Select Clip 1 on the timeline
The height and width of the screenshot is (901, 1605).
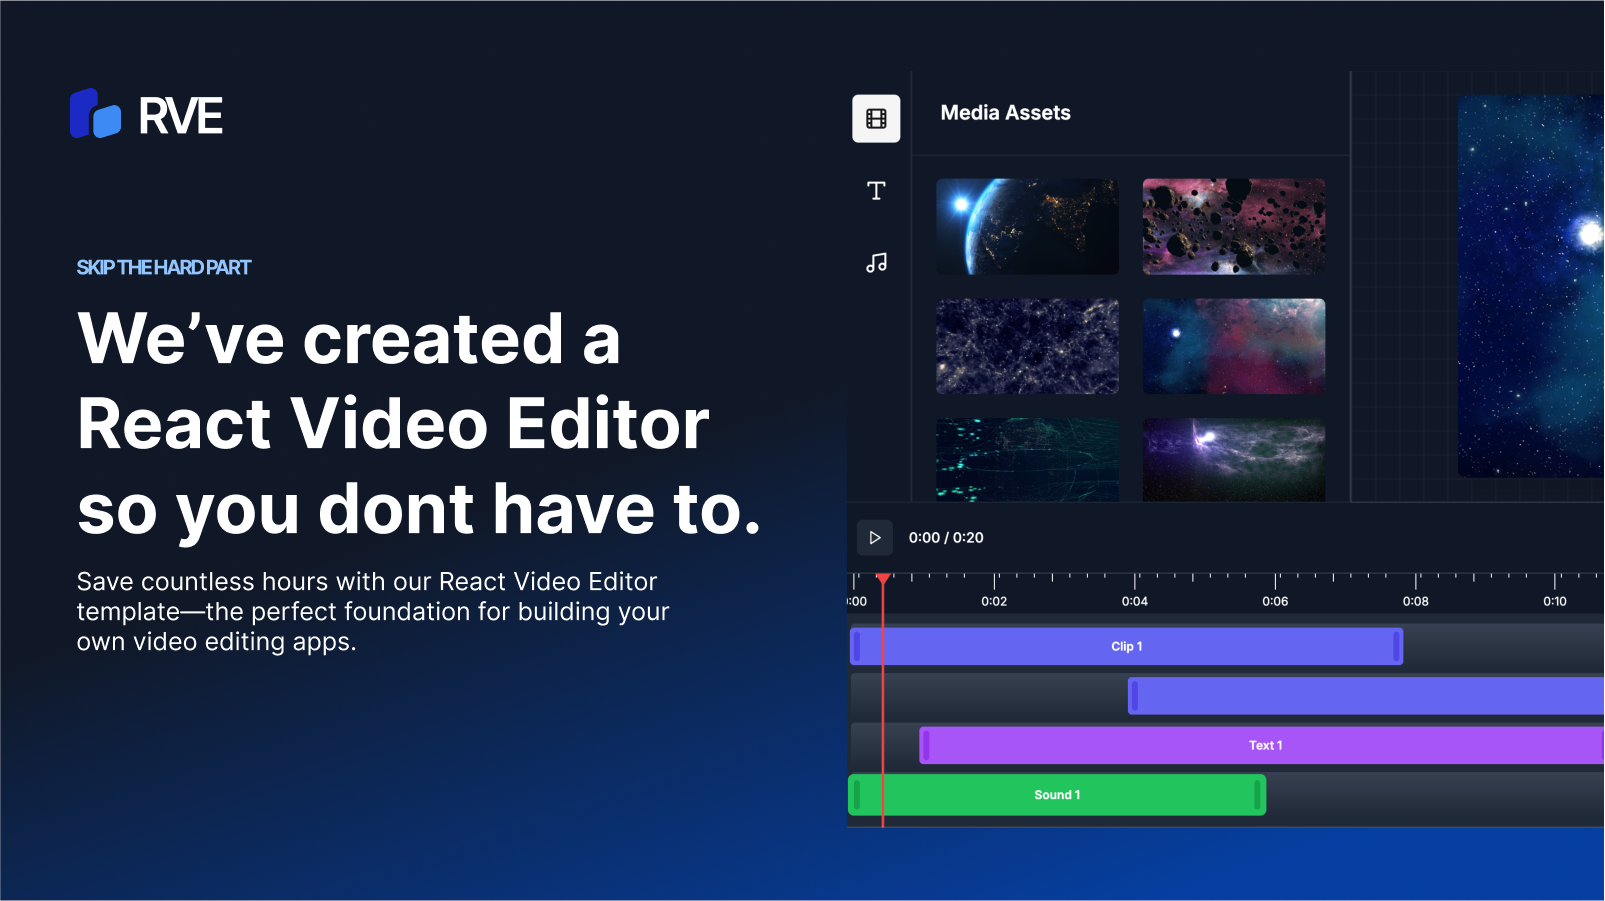1126,646
